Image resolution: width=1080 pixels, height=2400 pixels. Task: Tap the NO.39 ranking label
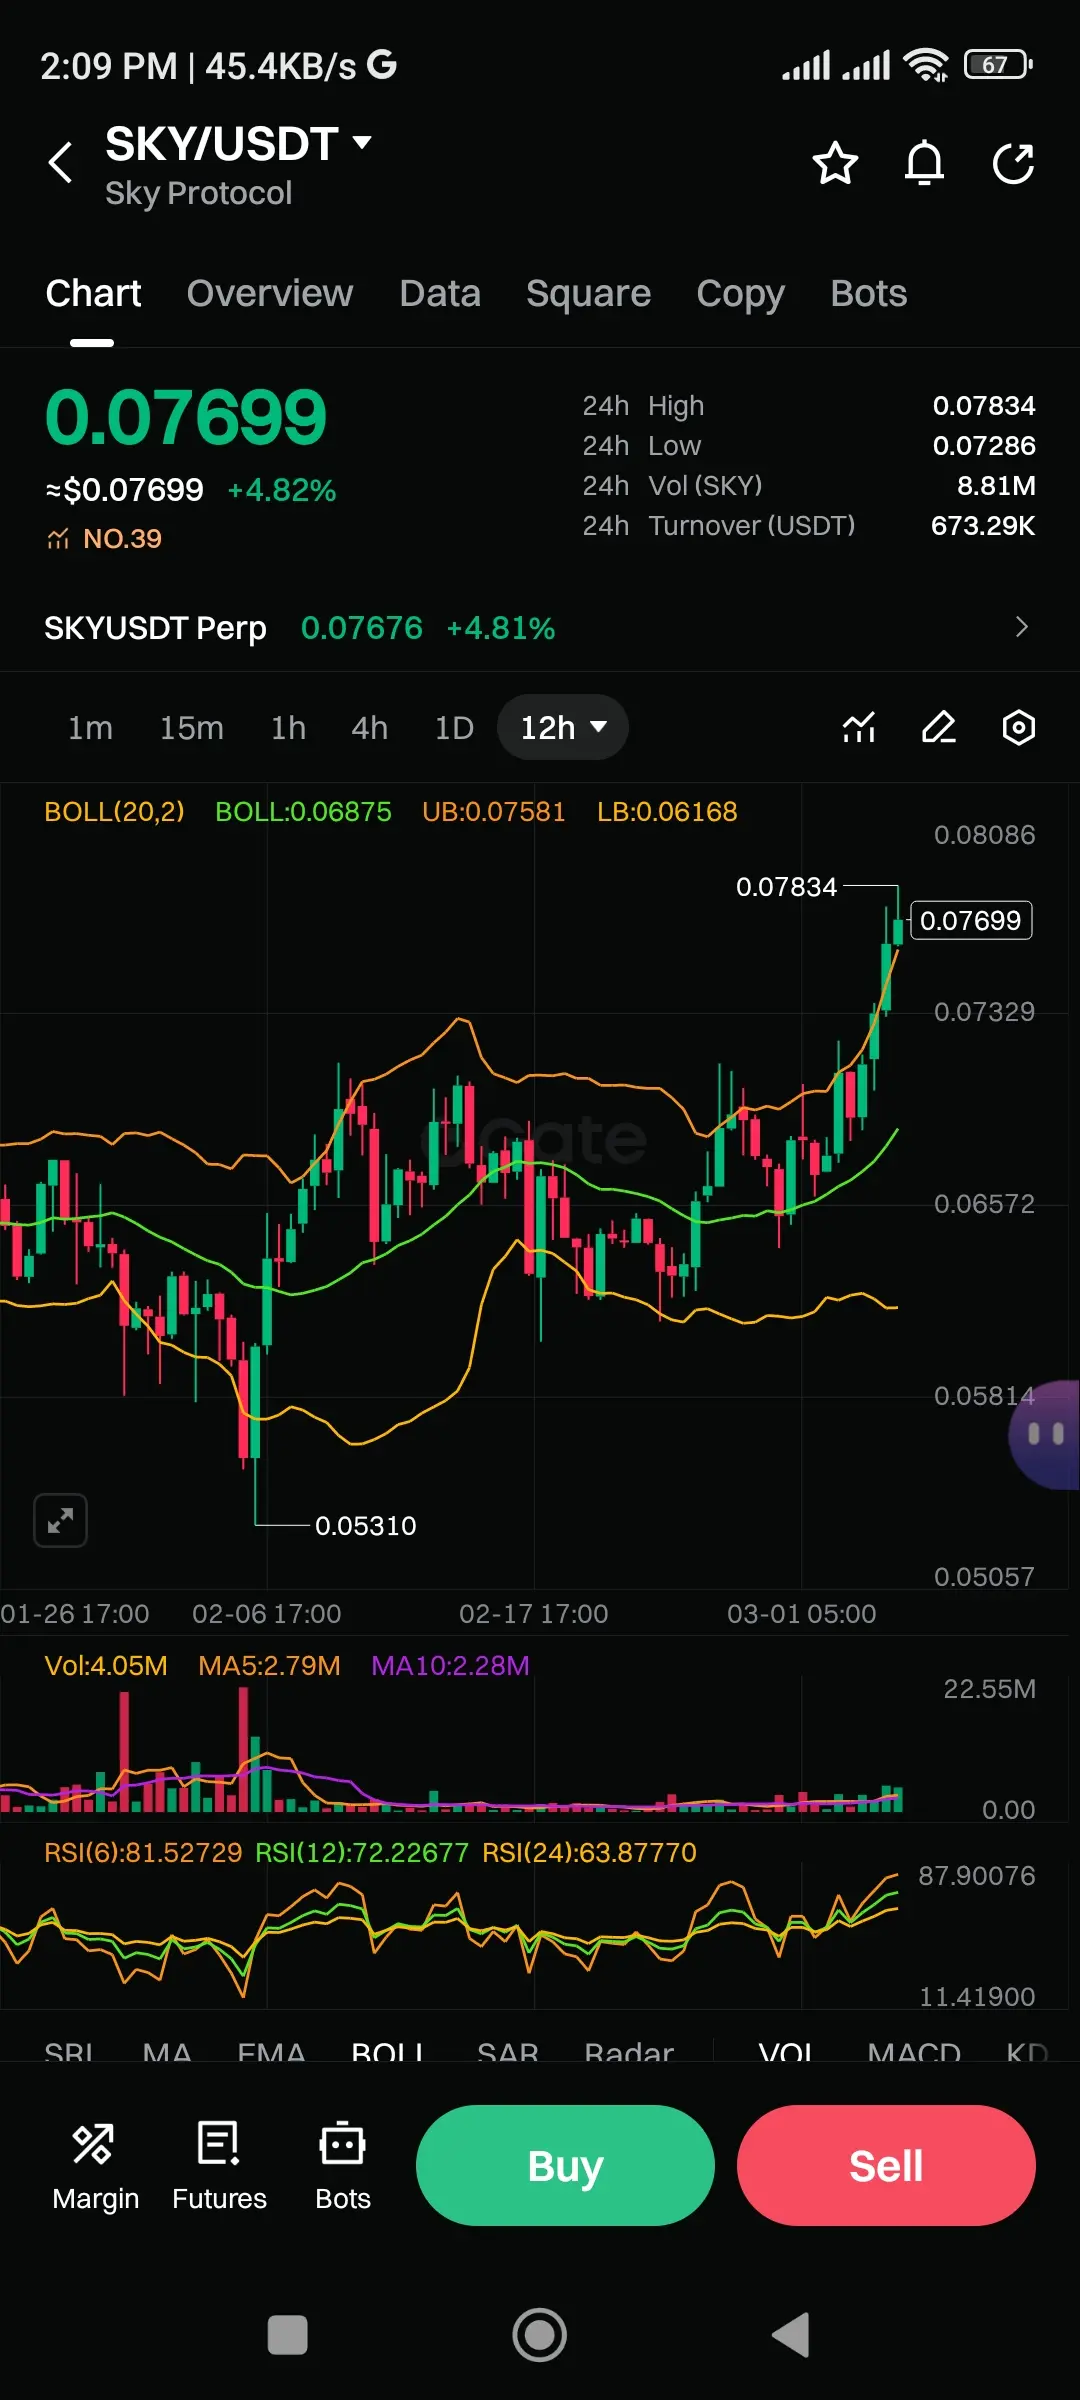104,539
